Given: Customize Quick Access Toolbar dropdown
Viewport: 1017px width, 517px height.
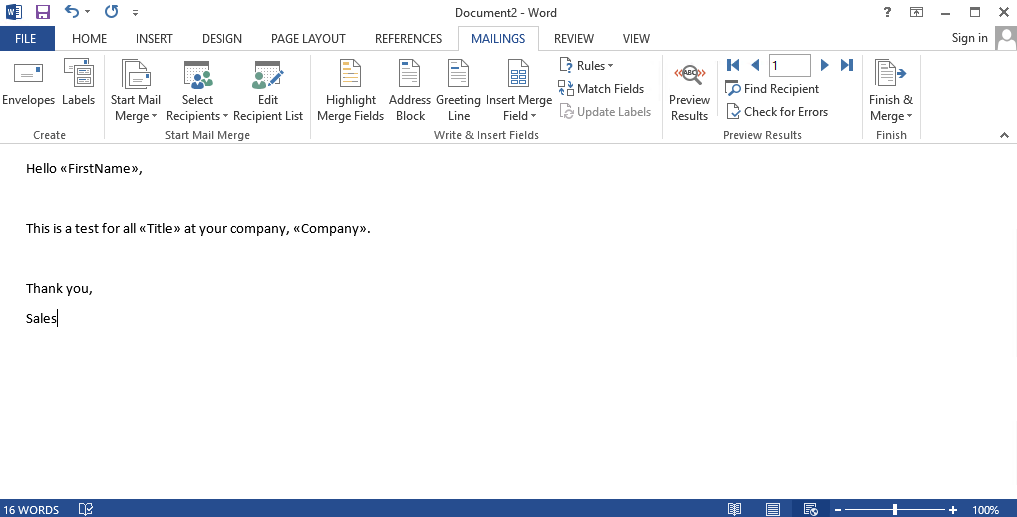Looking at the screenshot, I should click(135, 12).
